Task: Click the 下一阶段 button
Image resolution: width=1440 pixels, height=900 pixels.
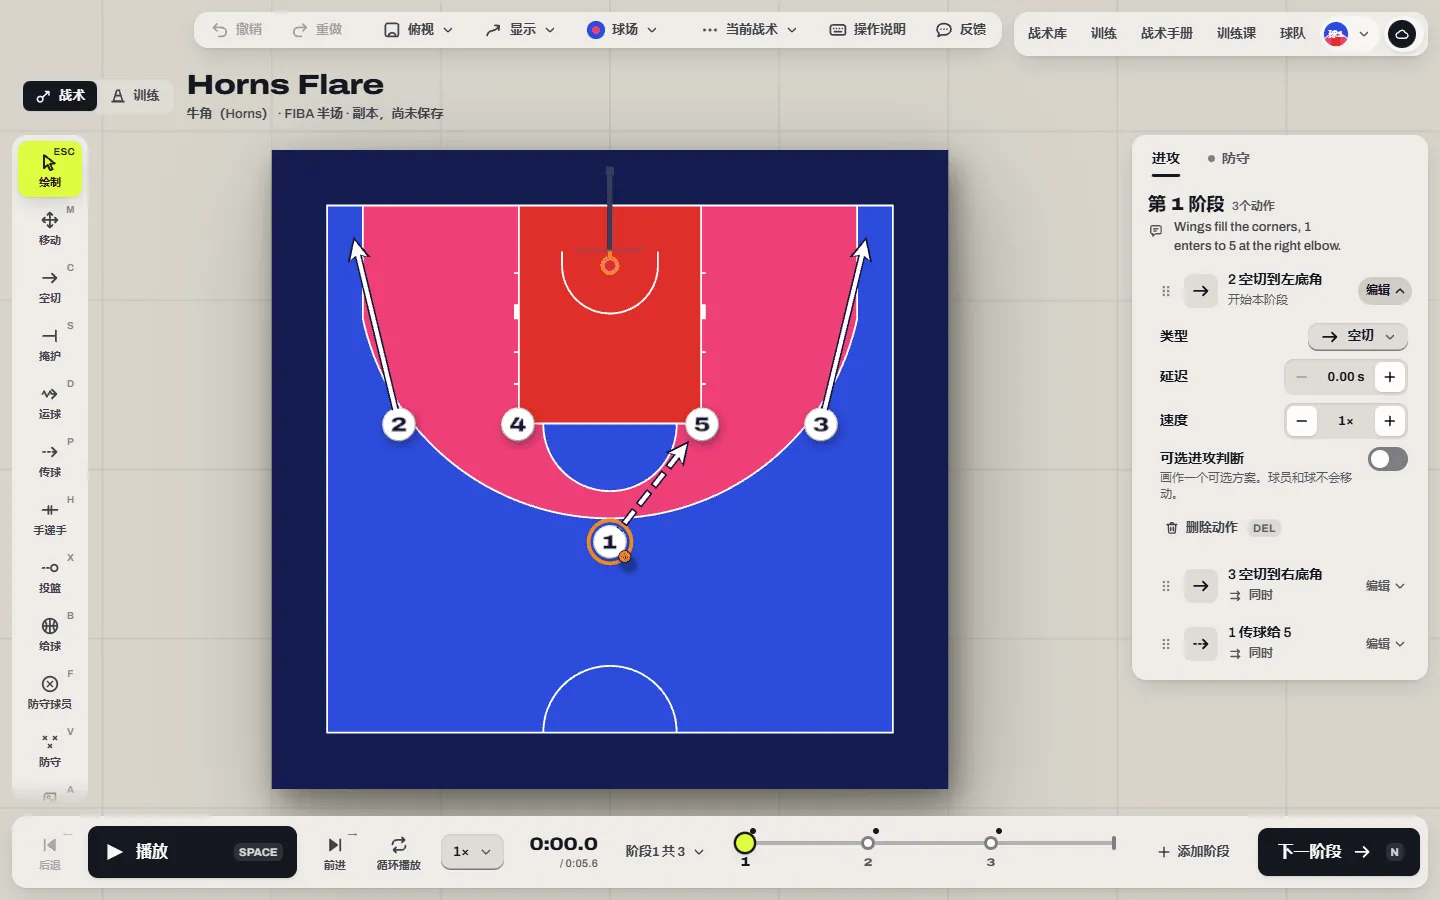Action: (x=1338, y=852)
